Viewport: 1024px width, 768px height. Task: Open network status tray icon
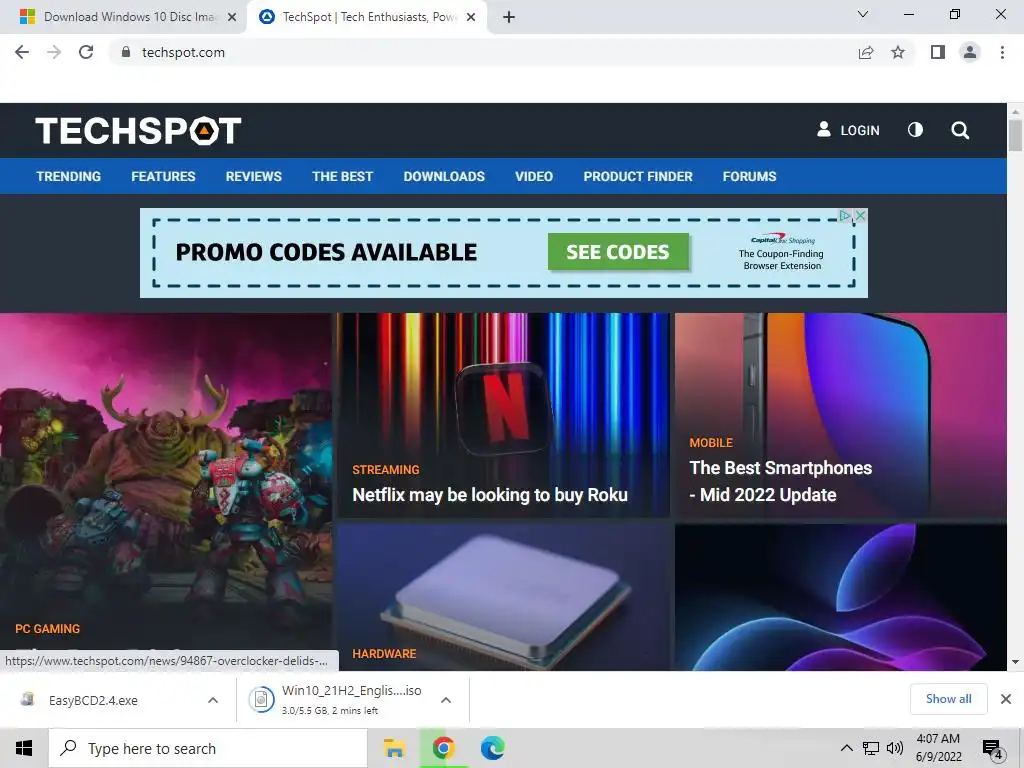click(x=871, y=748)
